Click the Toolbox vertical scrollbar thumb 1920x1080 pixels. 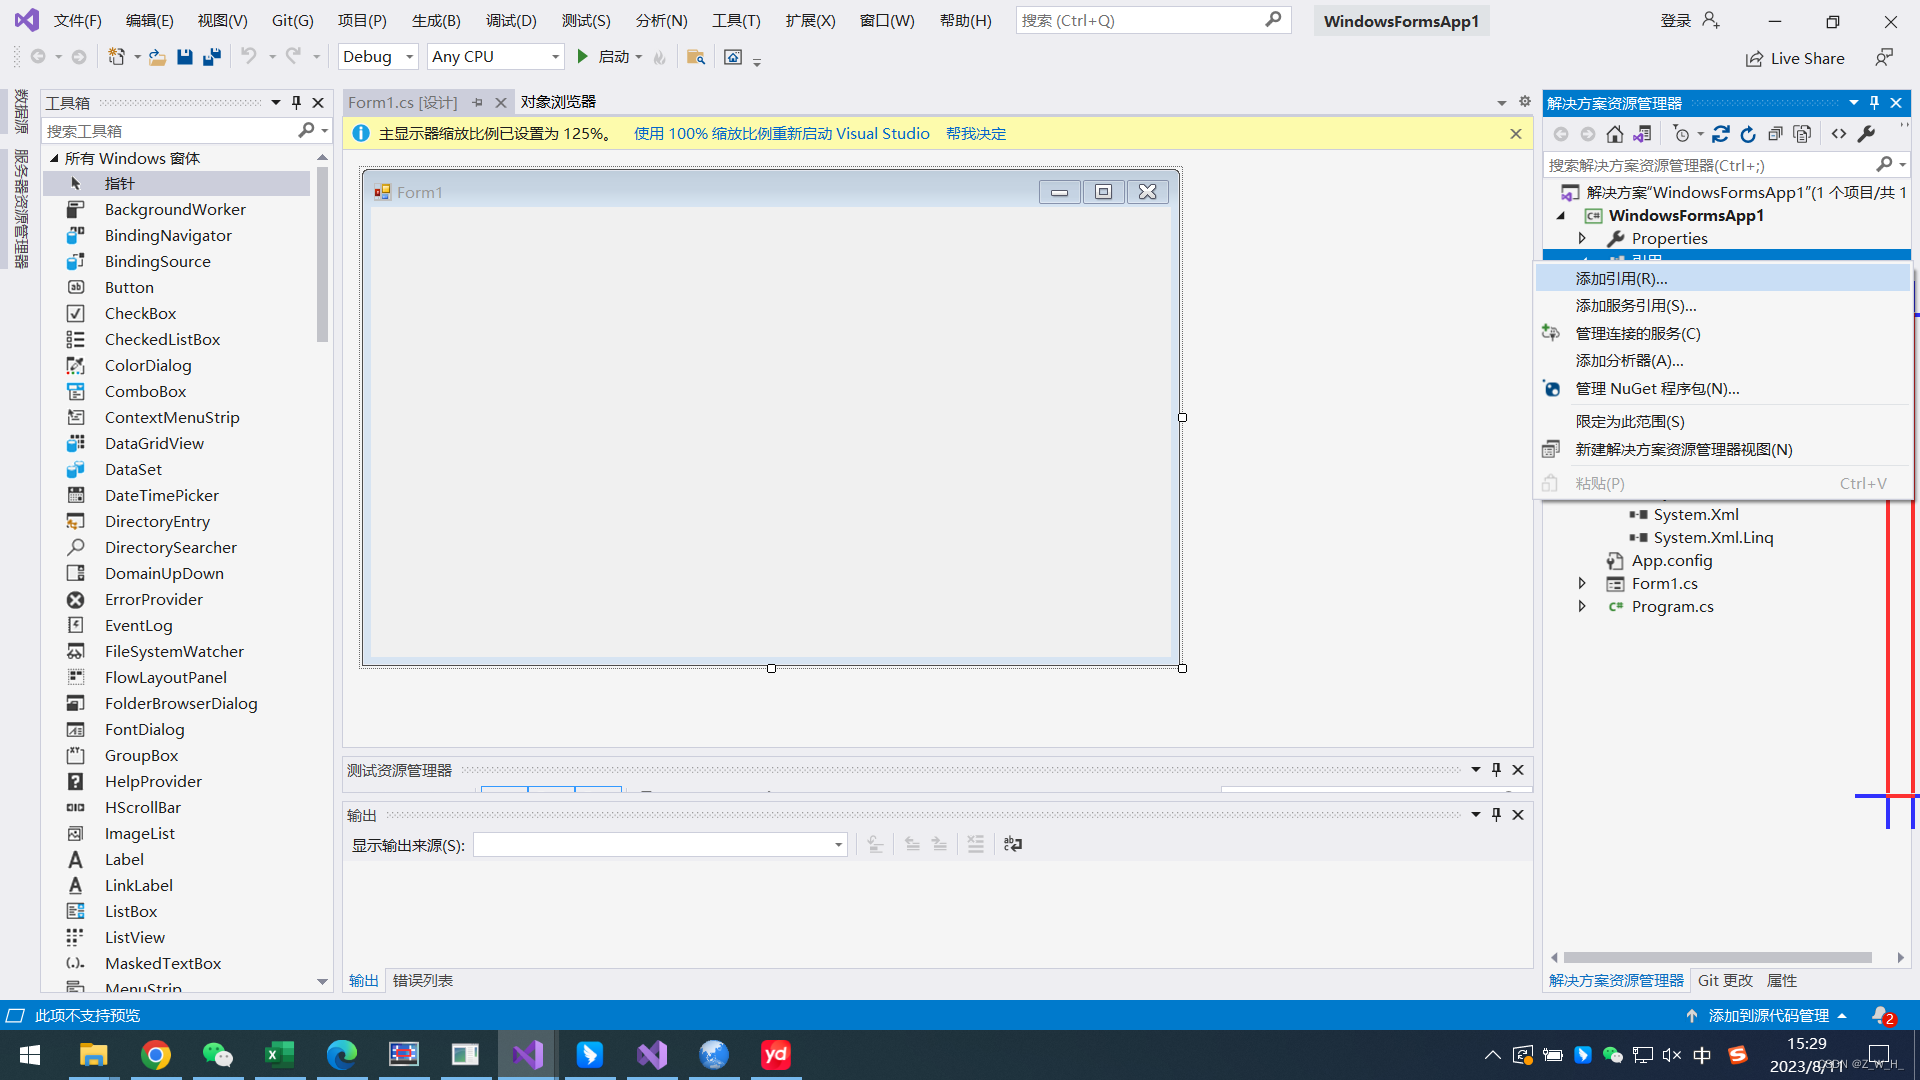point(322,255)
